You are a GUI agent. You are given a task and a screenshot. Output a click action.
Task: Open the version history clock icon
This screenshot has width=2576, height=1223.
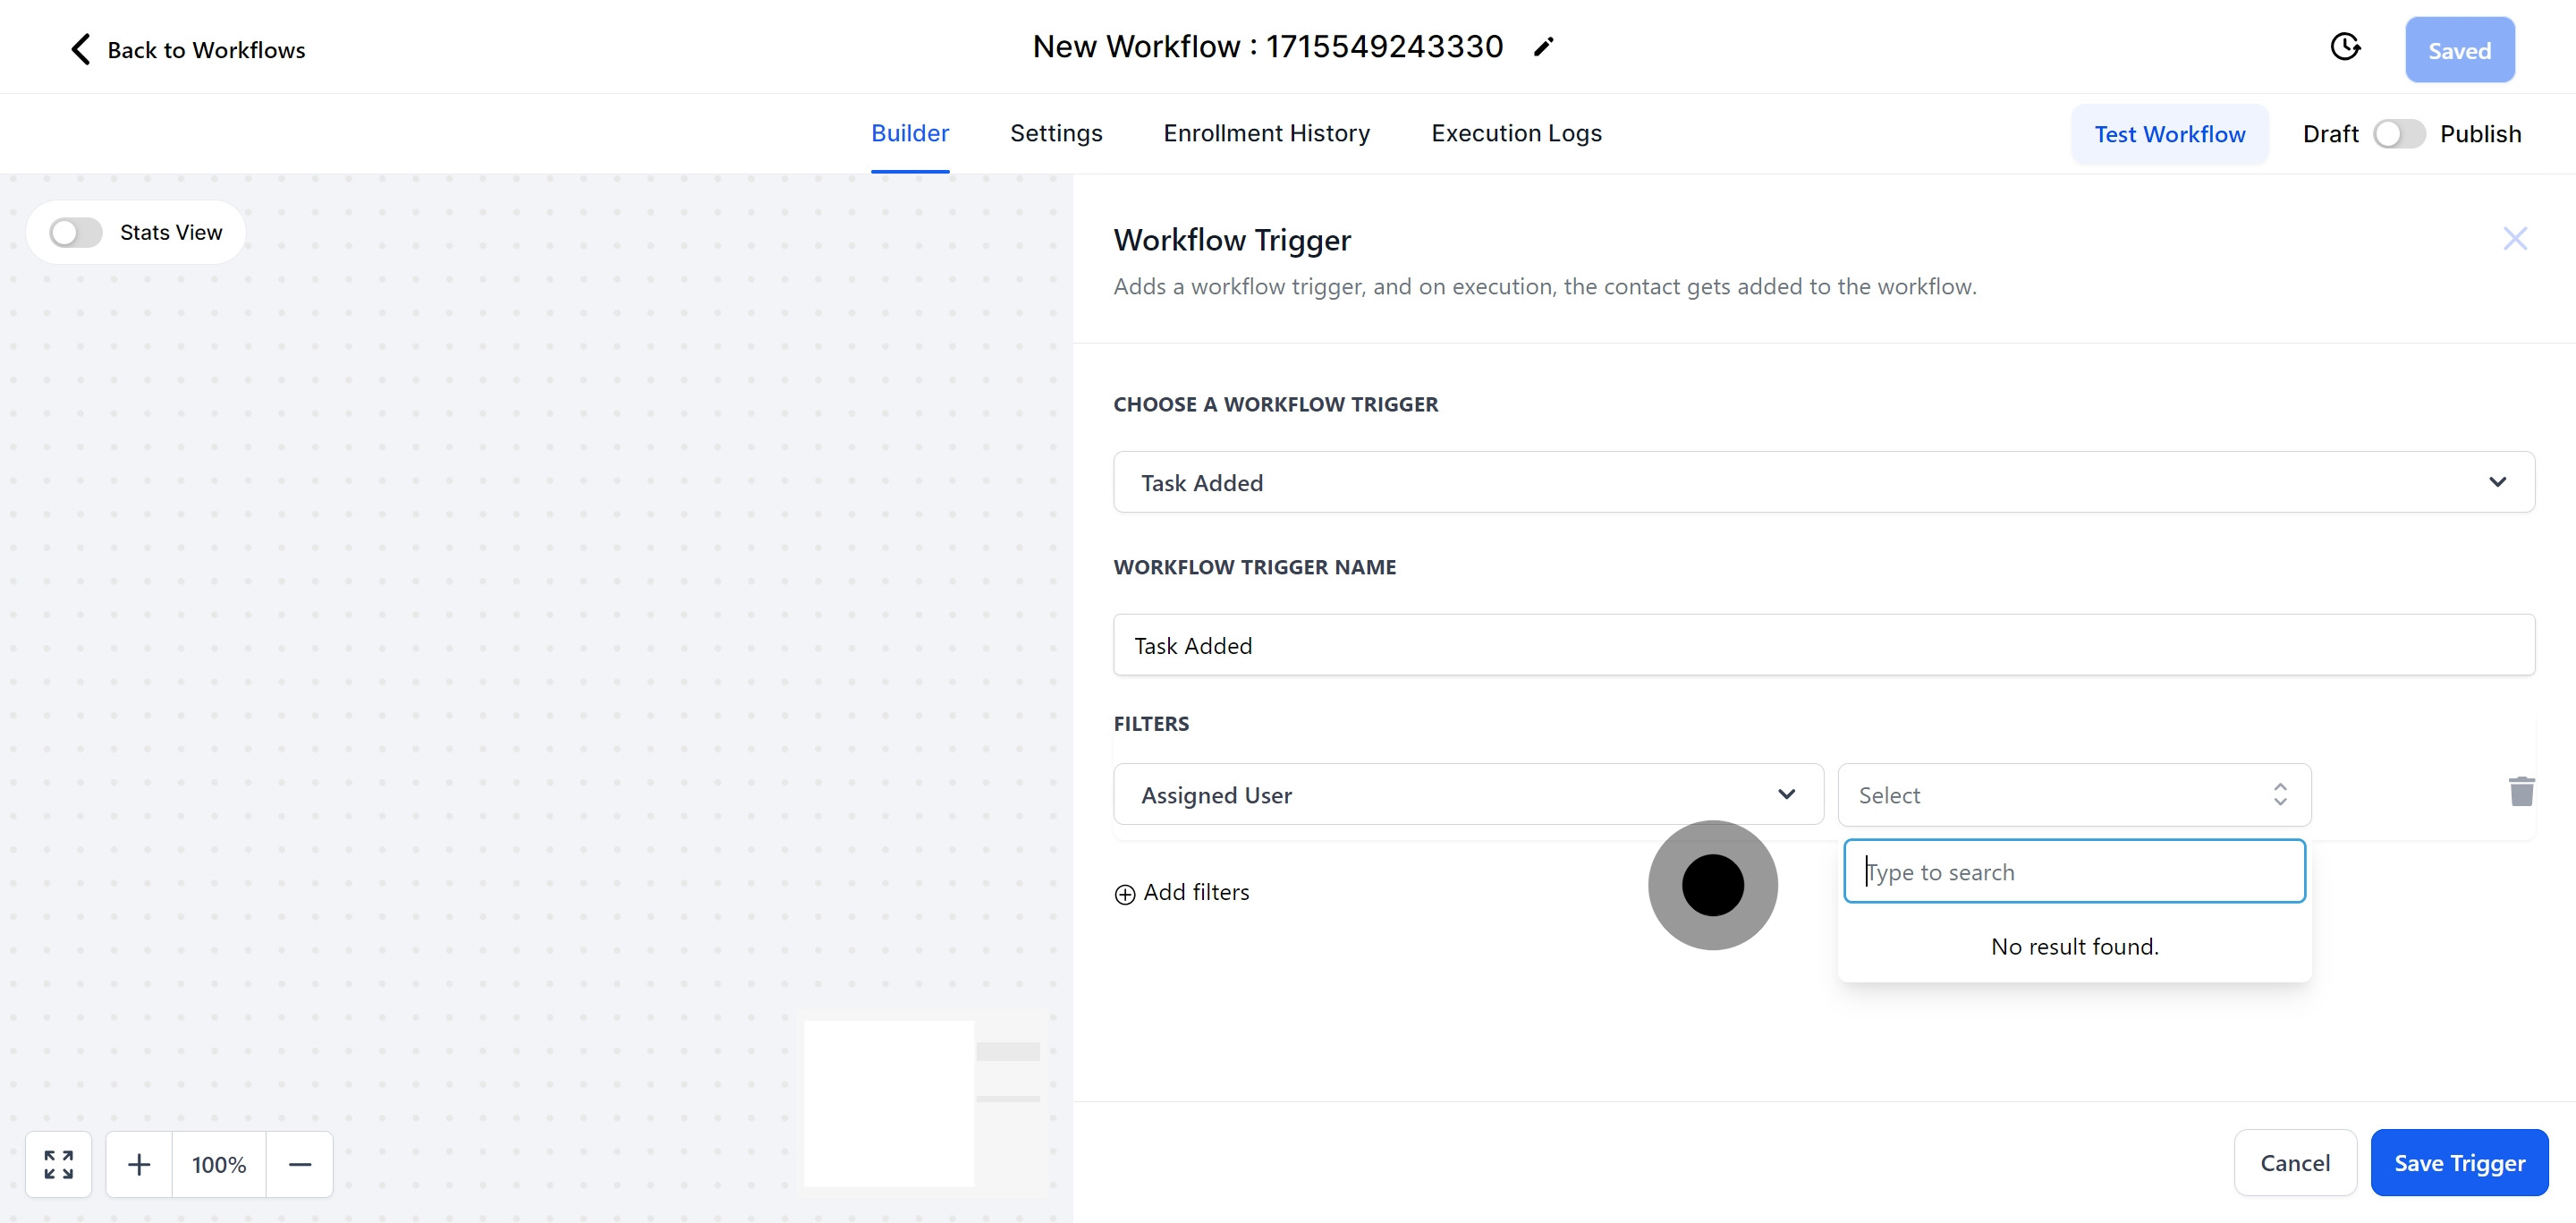pos(2344,47)
